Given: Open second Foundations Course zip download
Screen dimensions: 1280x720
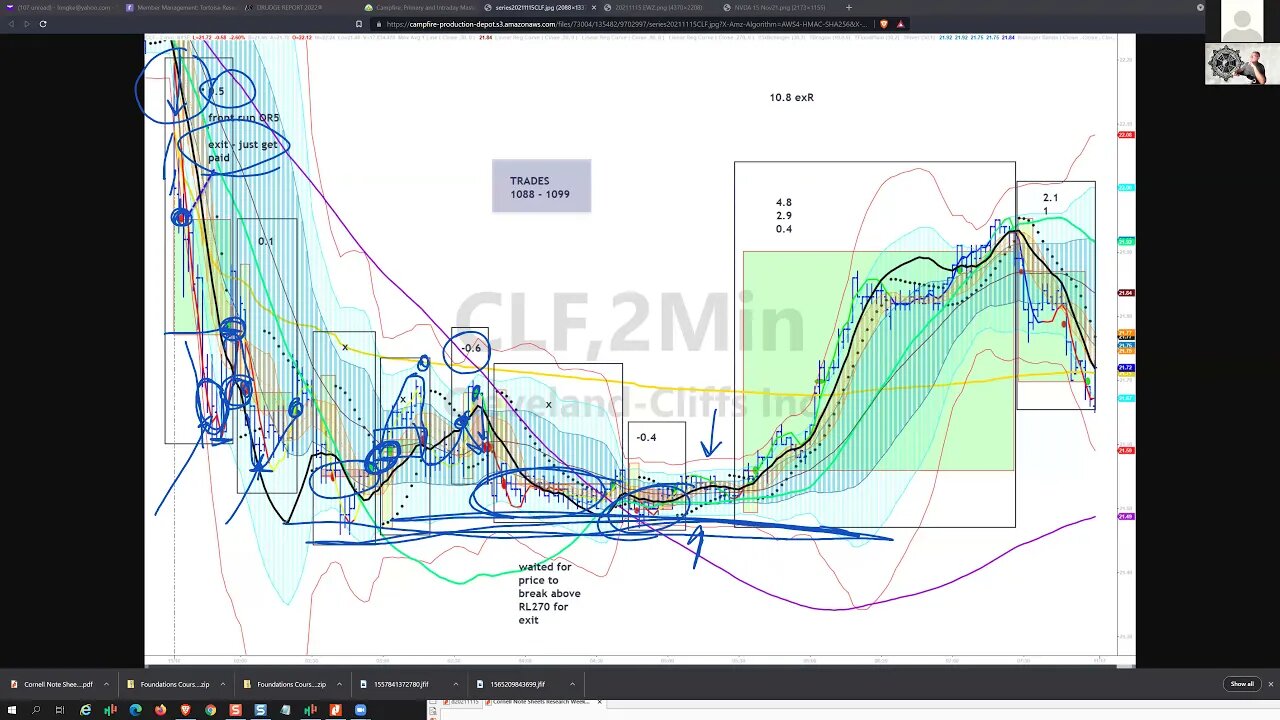Looking at the screenshot, I should pyautogui.click(x=286, y=684).
